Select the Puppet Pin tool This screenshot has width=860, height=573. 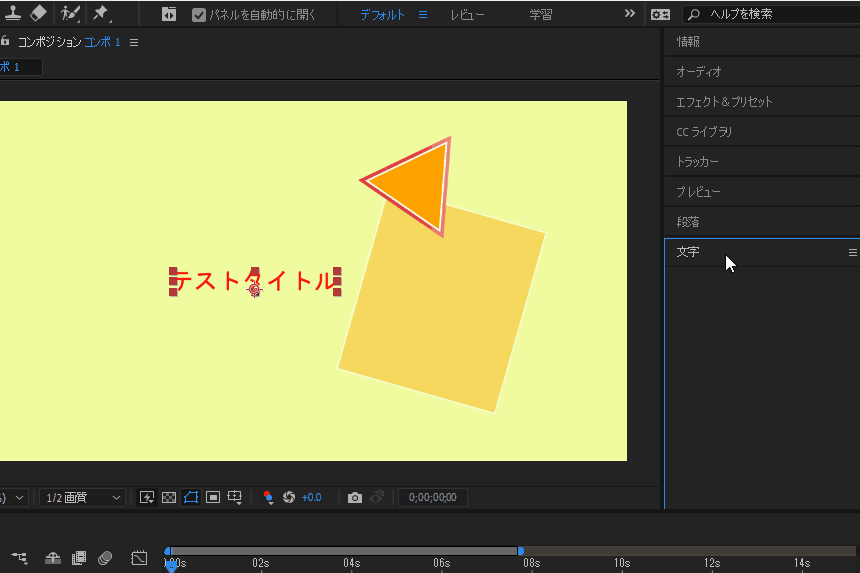click(101, 13)
